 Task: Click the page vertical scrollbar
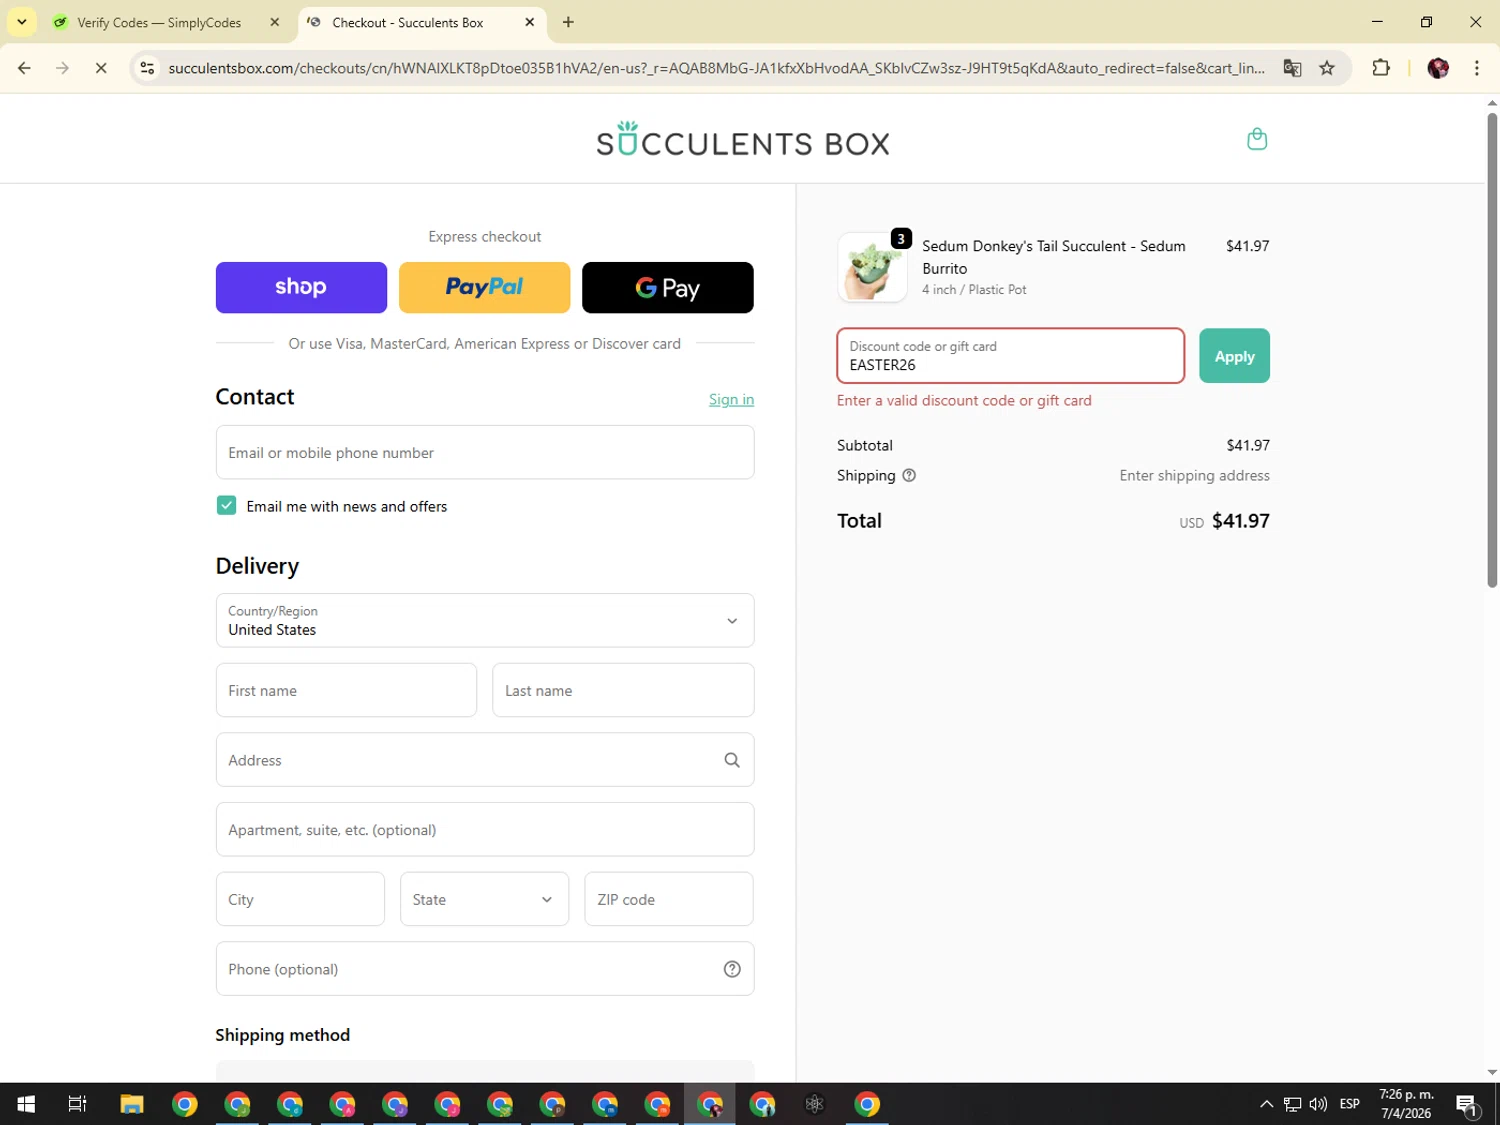(1492, 350)
